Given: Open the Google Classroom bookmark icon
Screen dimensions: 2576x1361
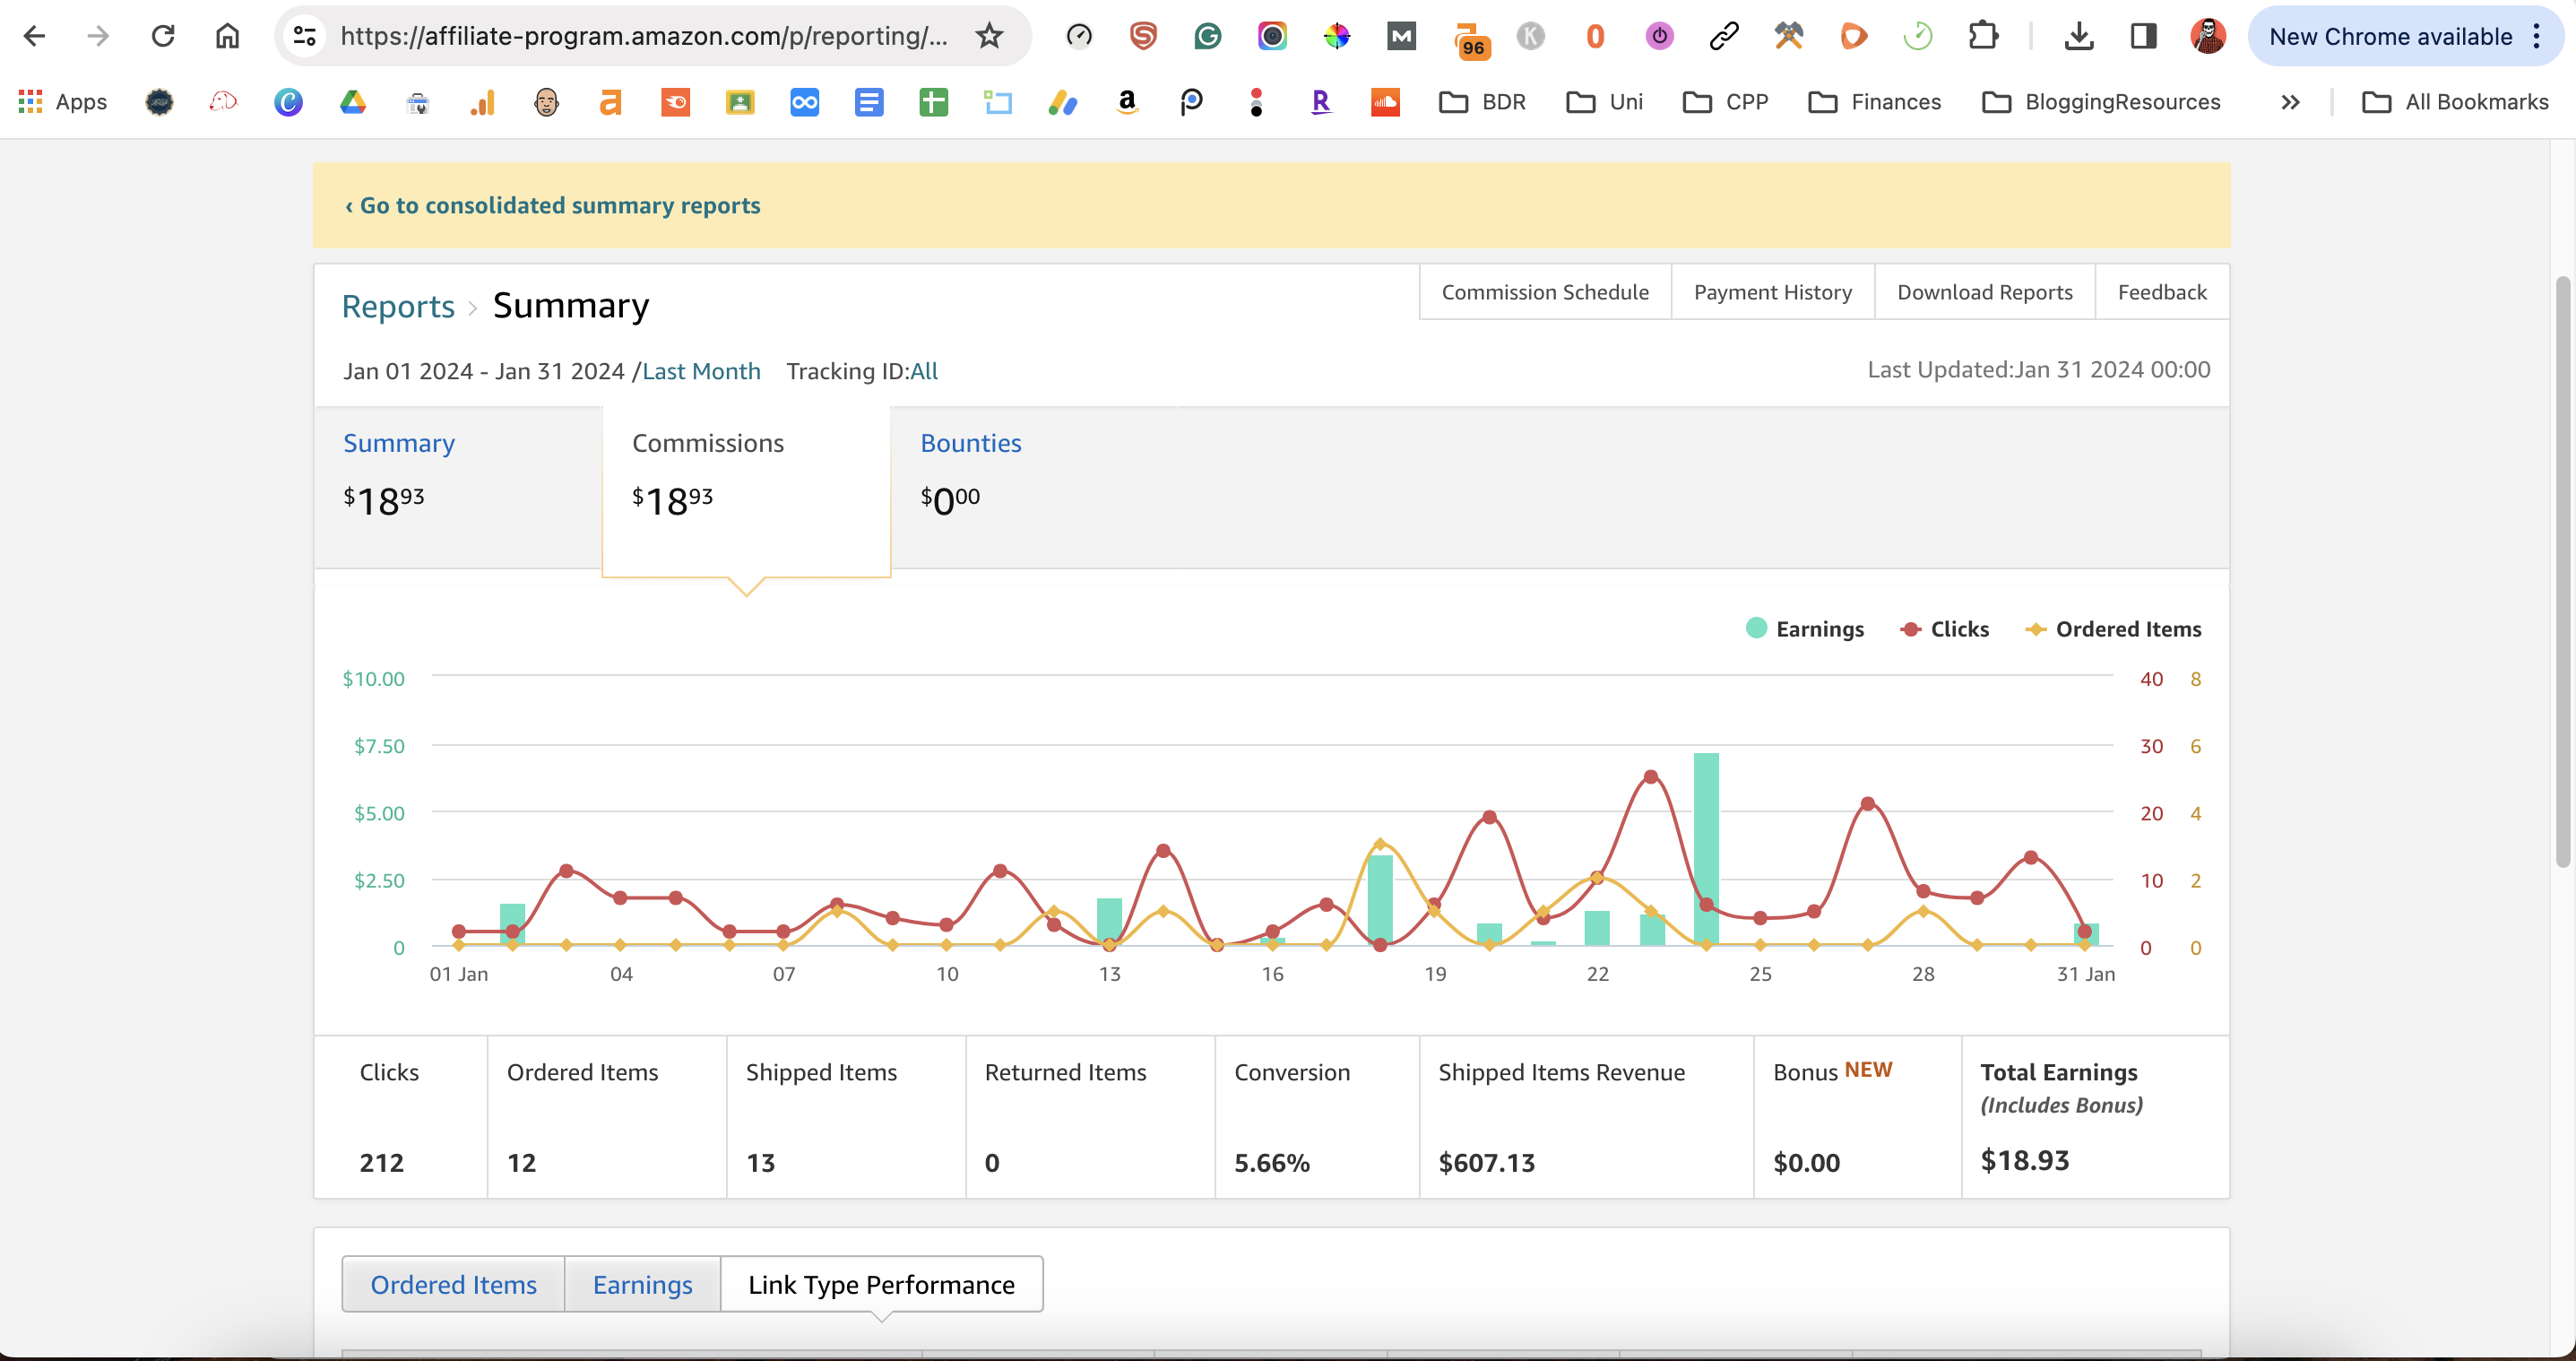Looking at the screenshot, I should (740, 102).
